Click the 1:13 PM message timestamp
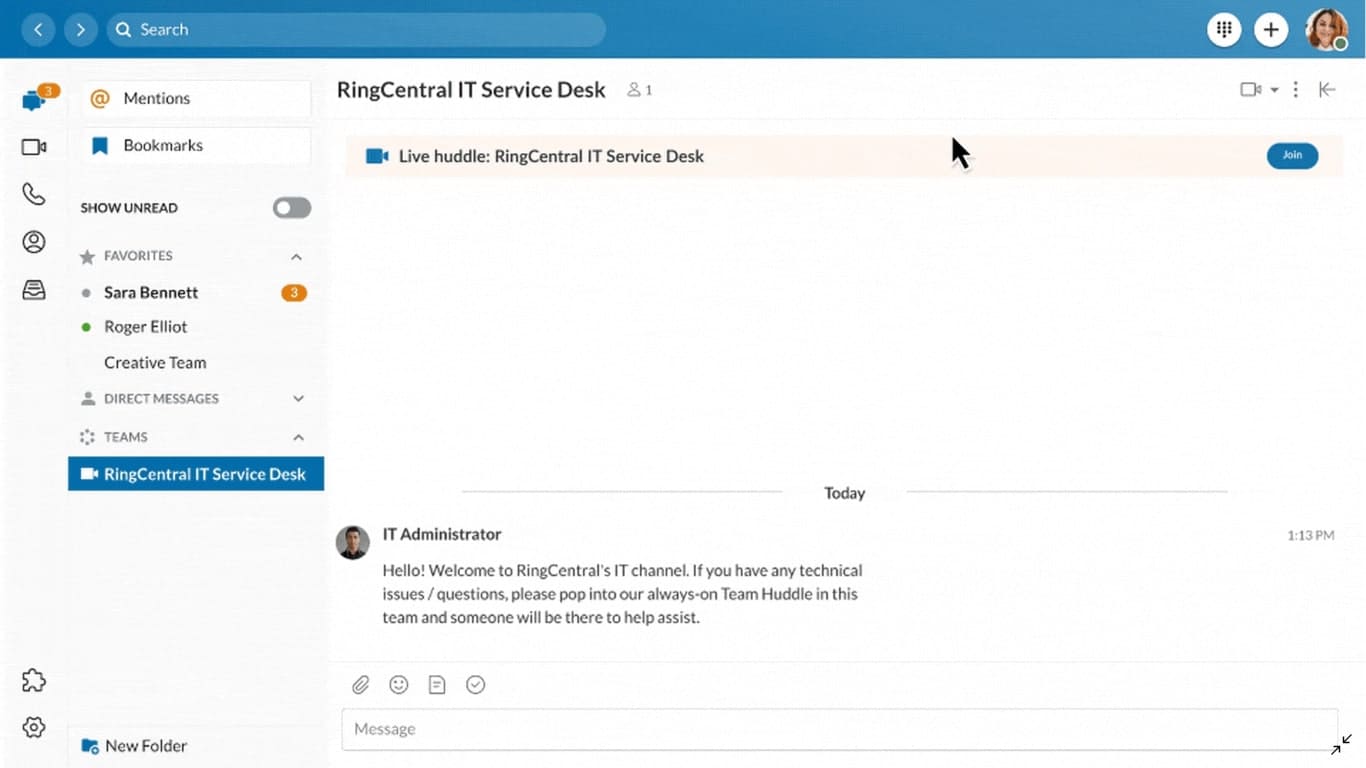This screenshot has width=1366, height=768. click(x=1311, y=536)
